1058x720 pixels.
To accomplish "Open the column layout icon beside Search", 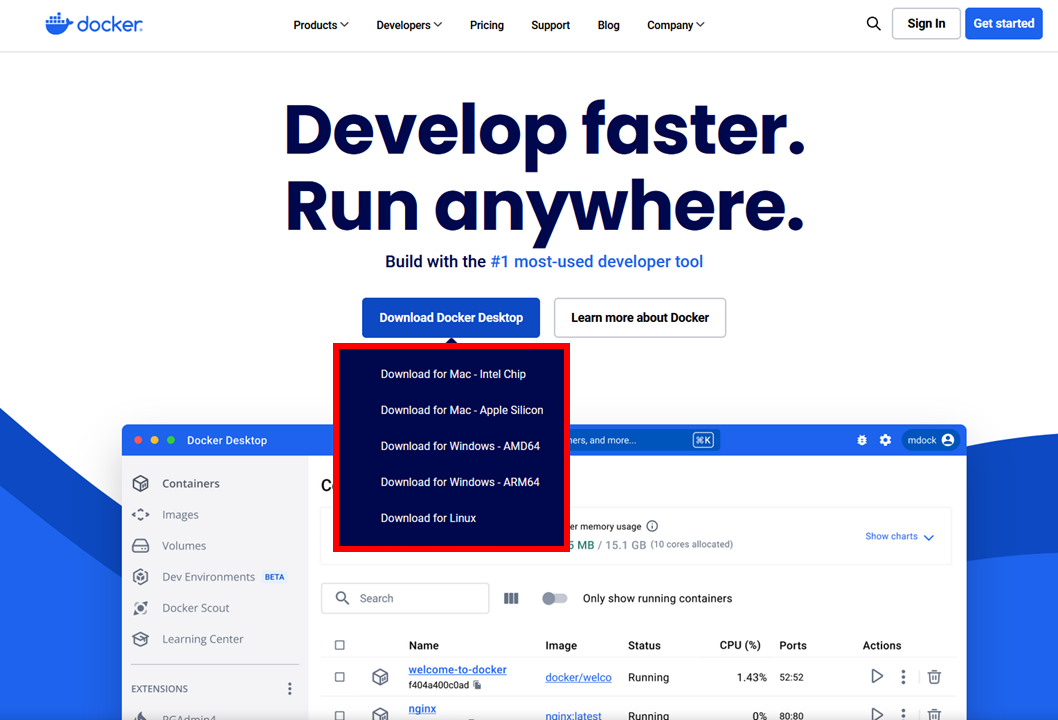I will [x=511, y=598].
